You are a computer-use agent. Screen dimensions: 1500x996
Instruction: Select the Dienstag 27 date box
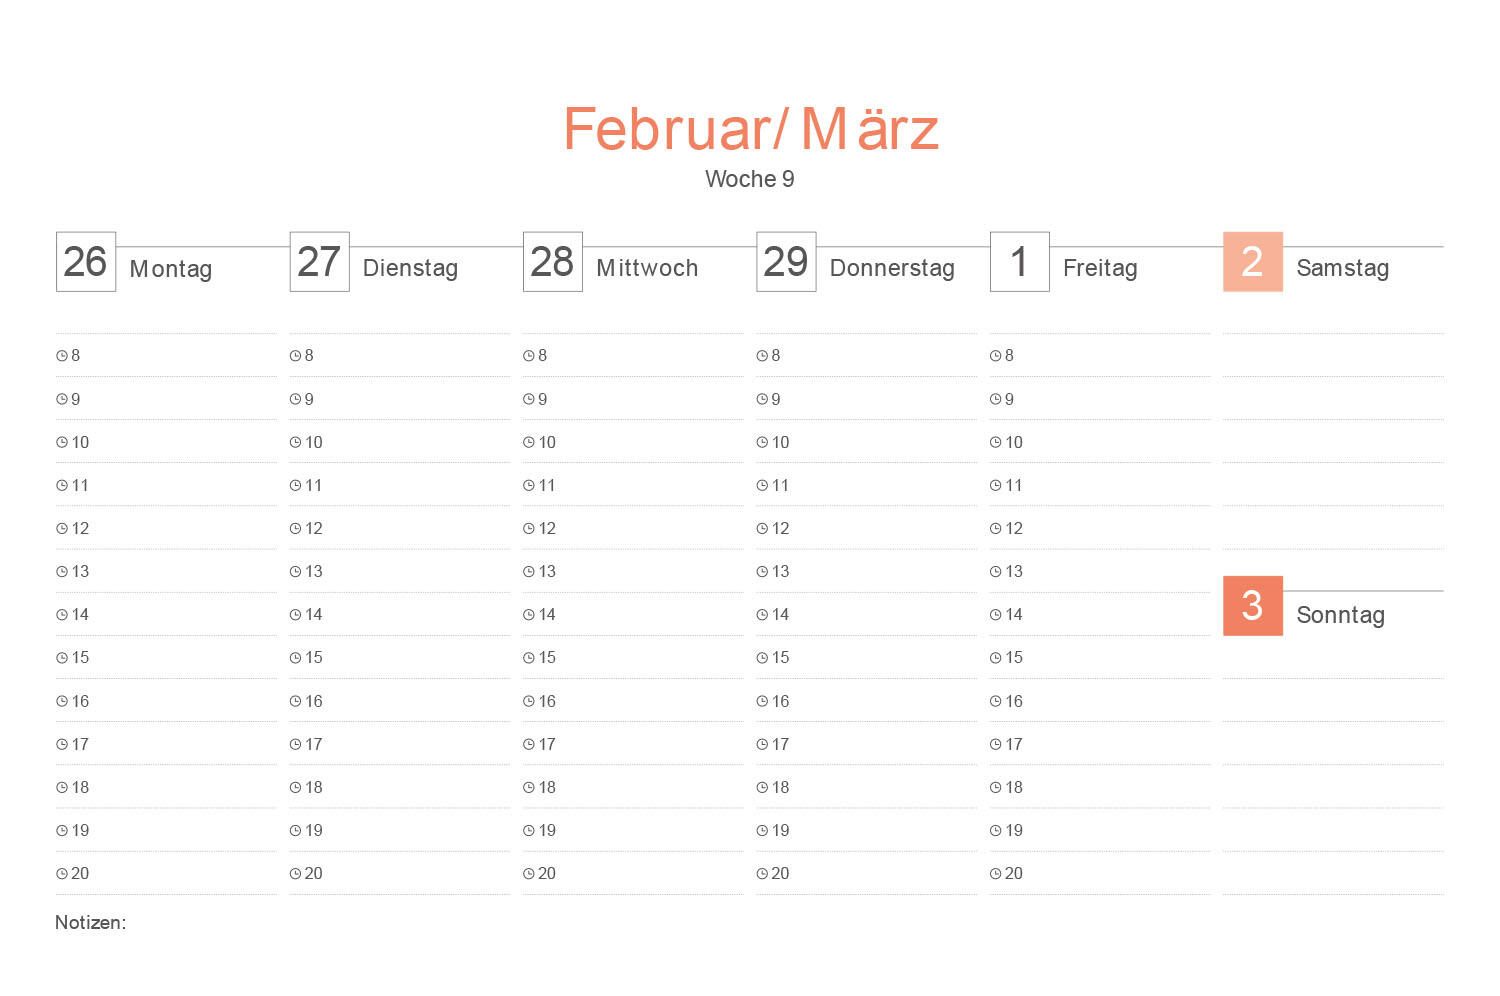click(319, 262)
